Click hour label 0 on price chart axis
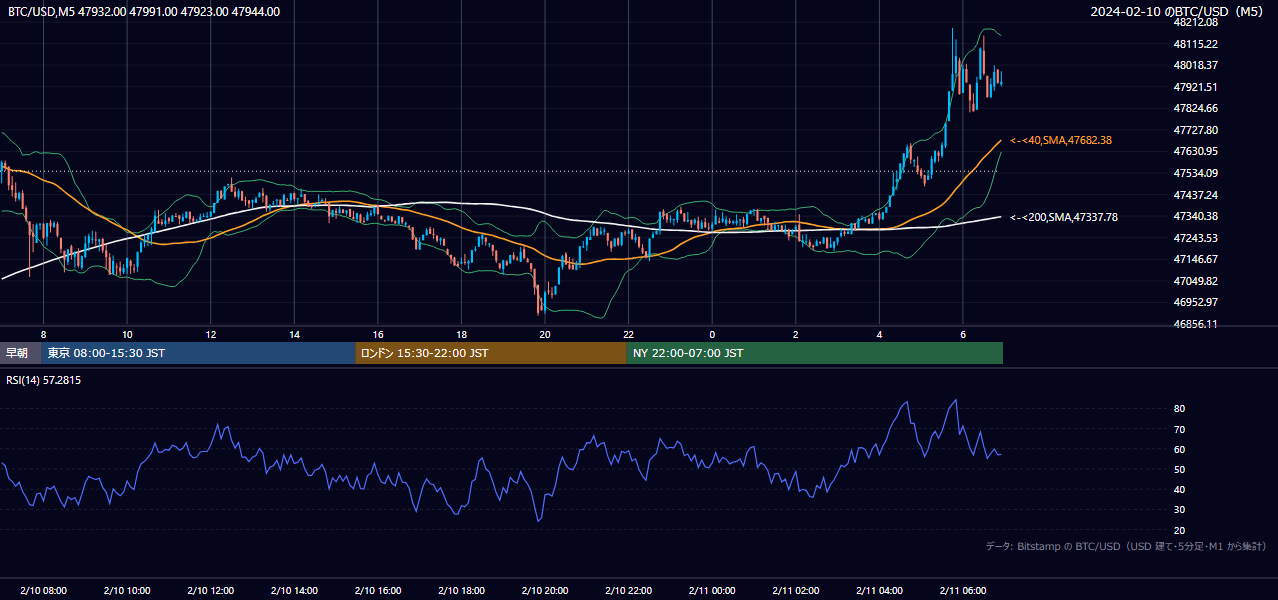1278x600 pixels. (x=712, y=334)
